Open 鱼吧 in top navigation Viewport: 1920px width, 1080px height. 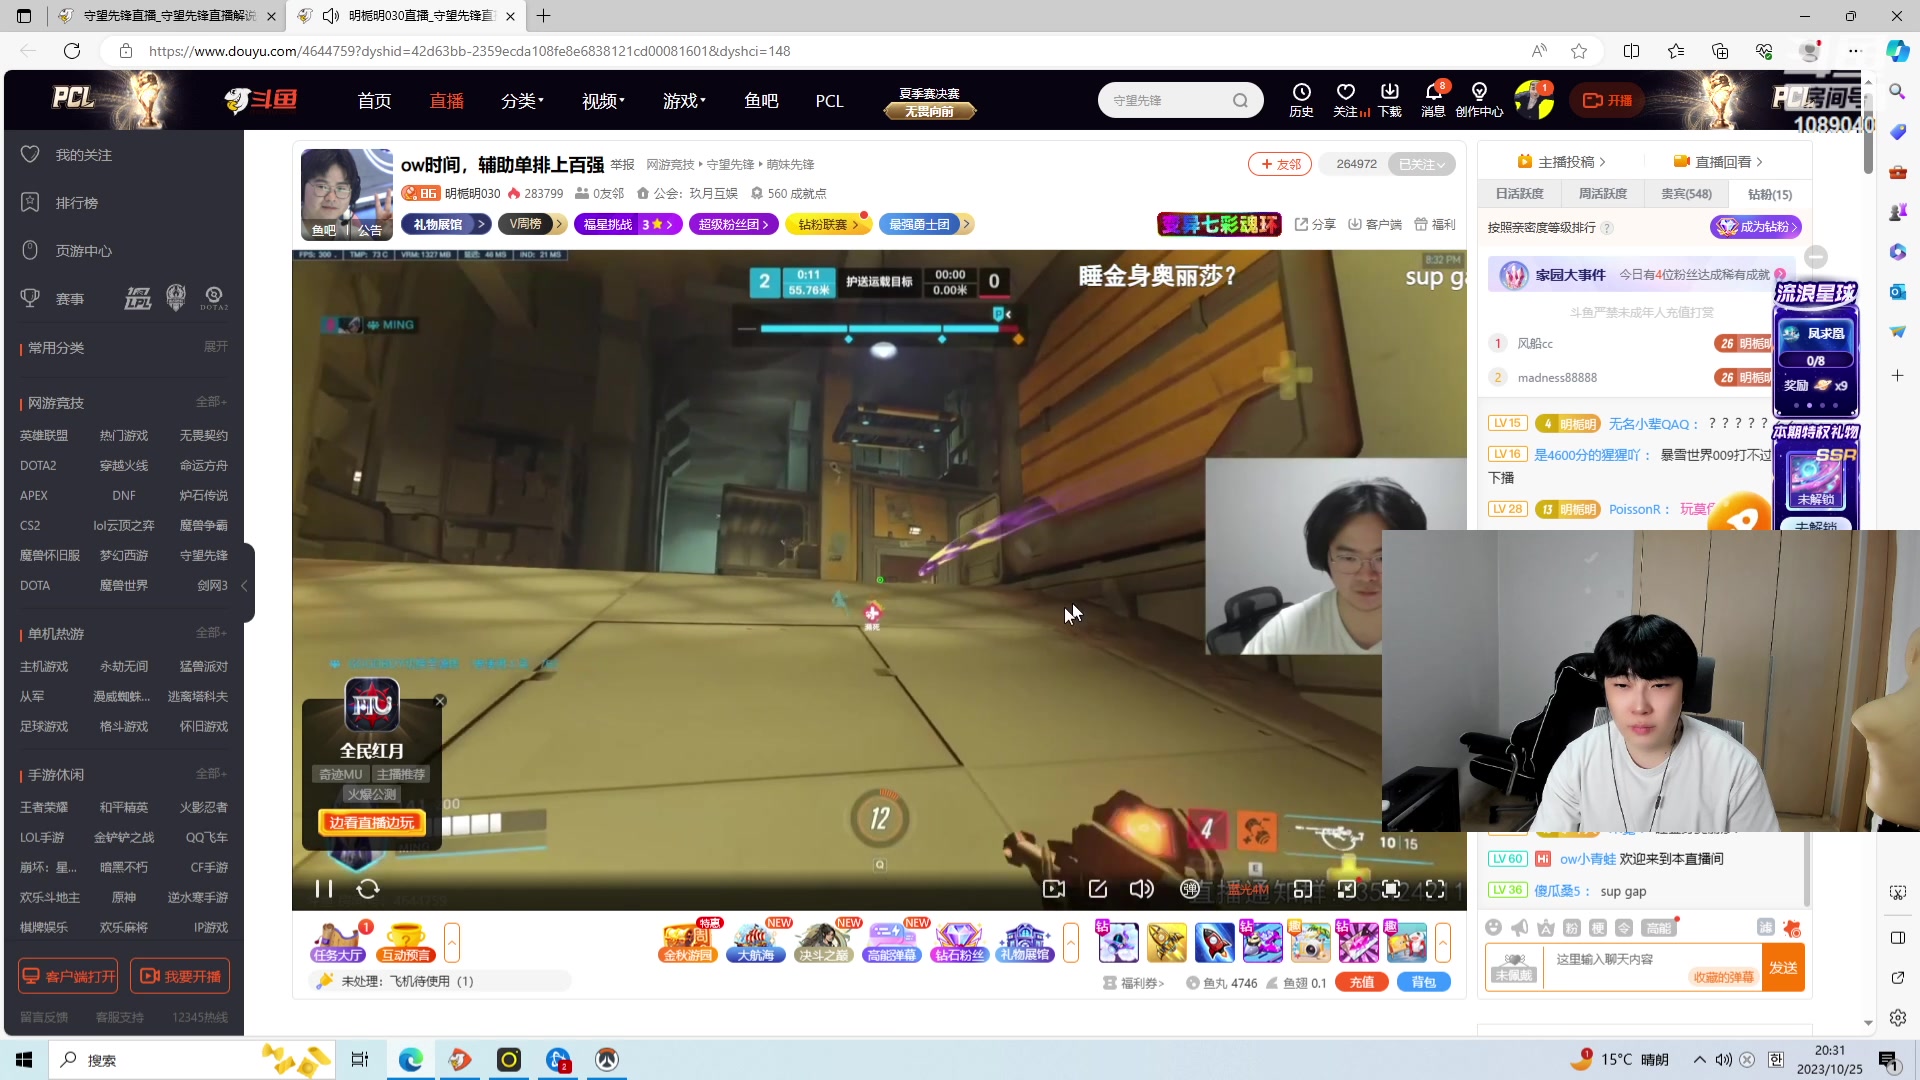pos(761,101)
